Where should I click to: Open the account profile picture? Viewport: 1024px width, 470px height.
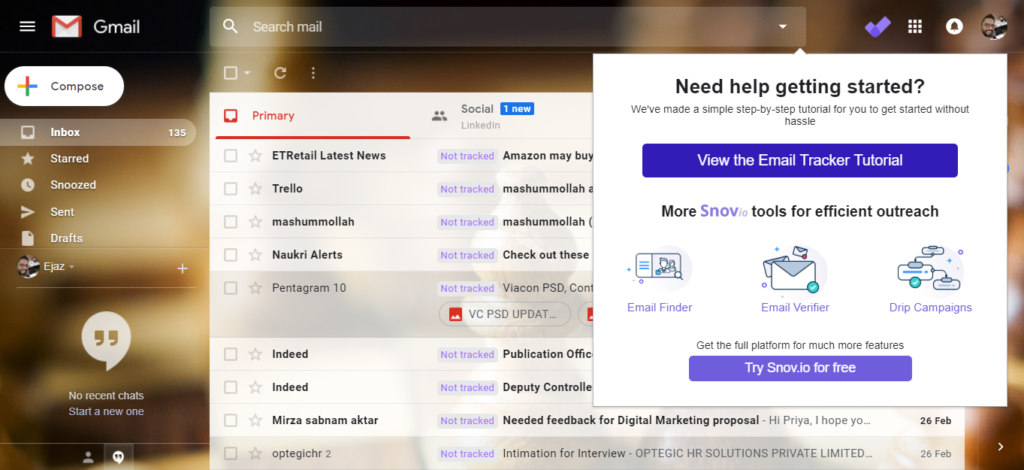coord(993,27)
